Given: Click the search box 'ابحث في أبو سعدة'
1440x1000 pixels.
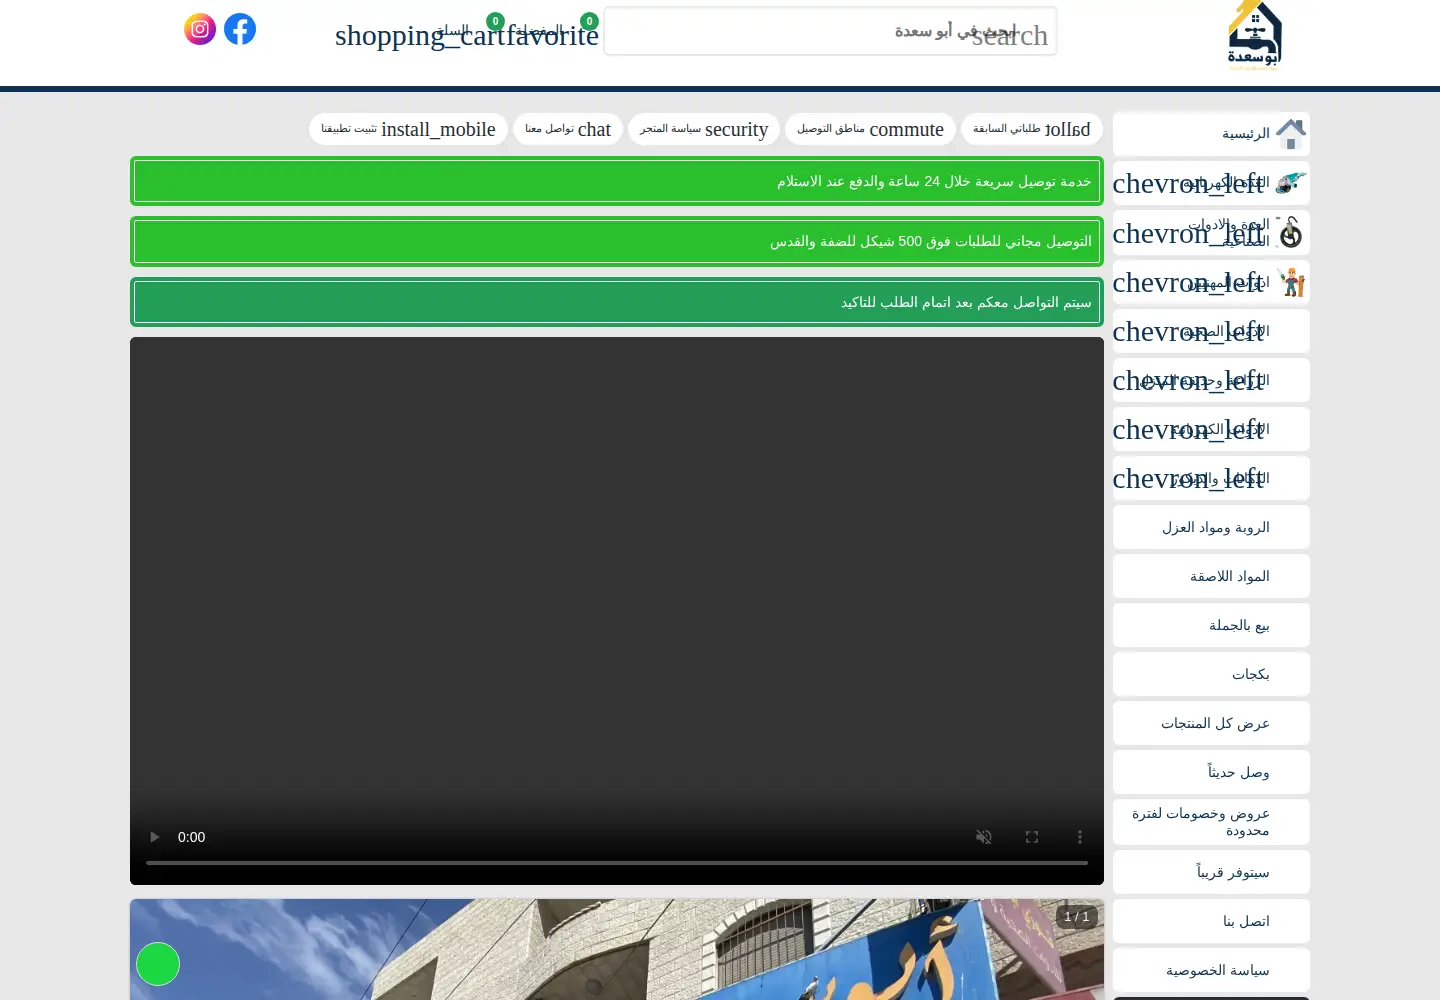Looking at the screenshot, I should tap(830, 32).
